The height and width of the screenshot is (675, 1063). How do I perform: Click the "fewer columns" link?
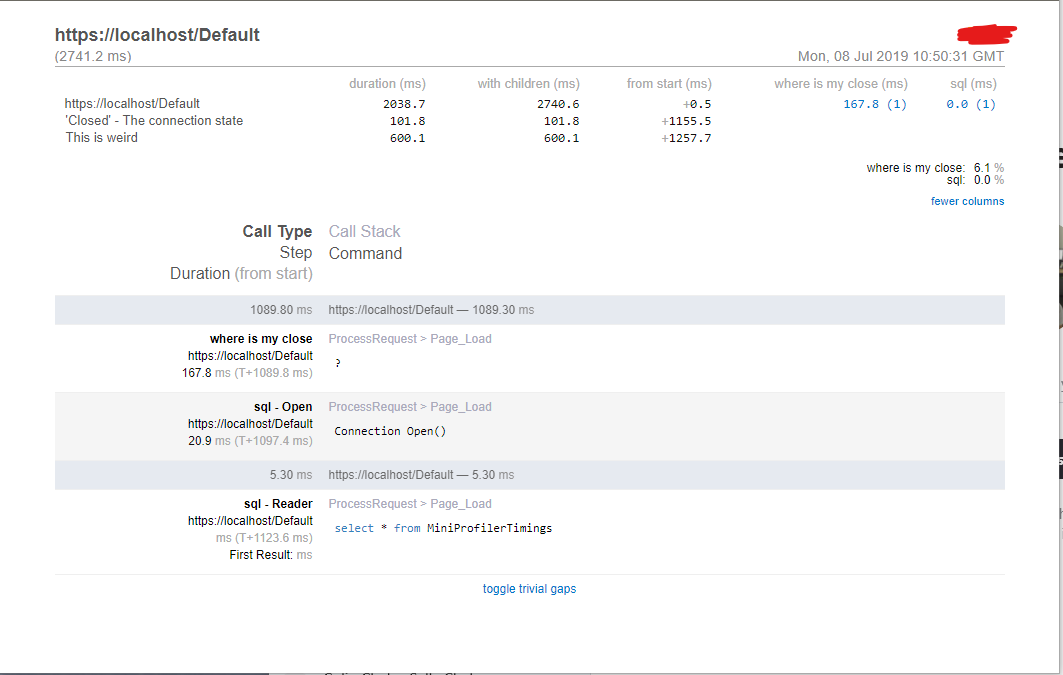click(x=967, y=200)
